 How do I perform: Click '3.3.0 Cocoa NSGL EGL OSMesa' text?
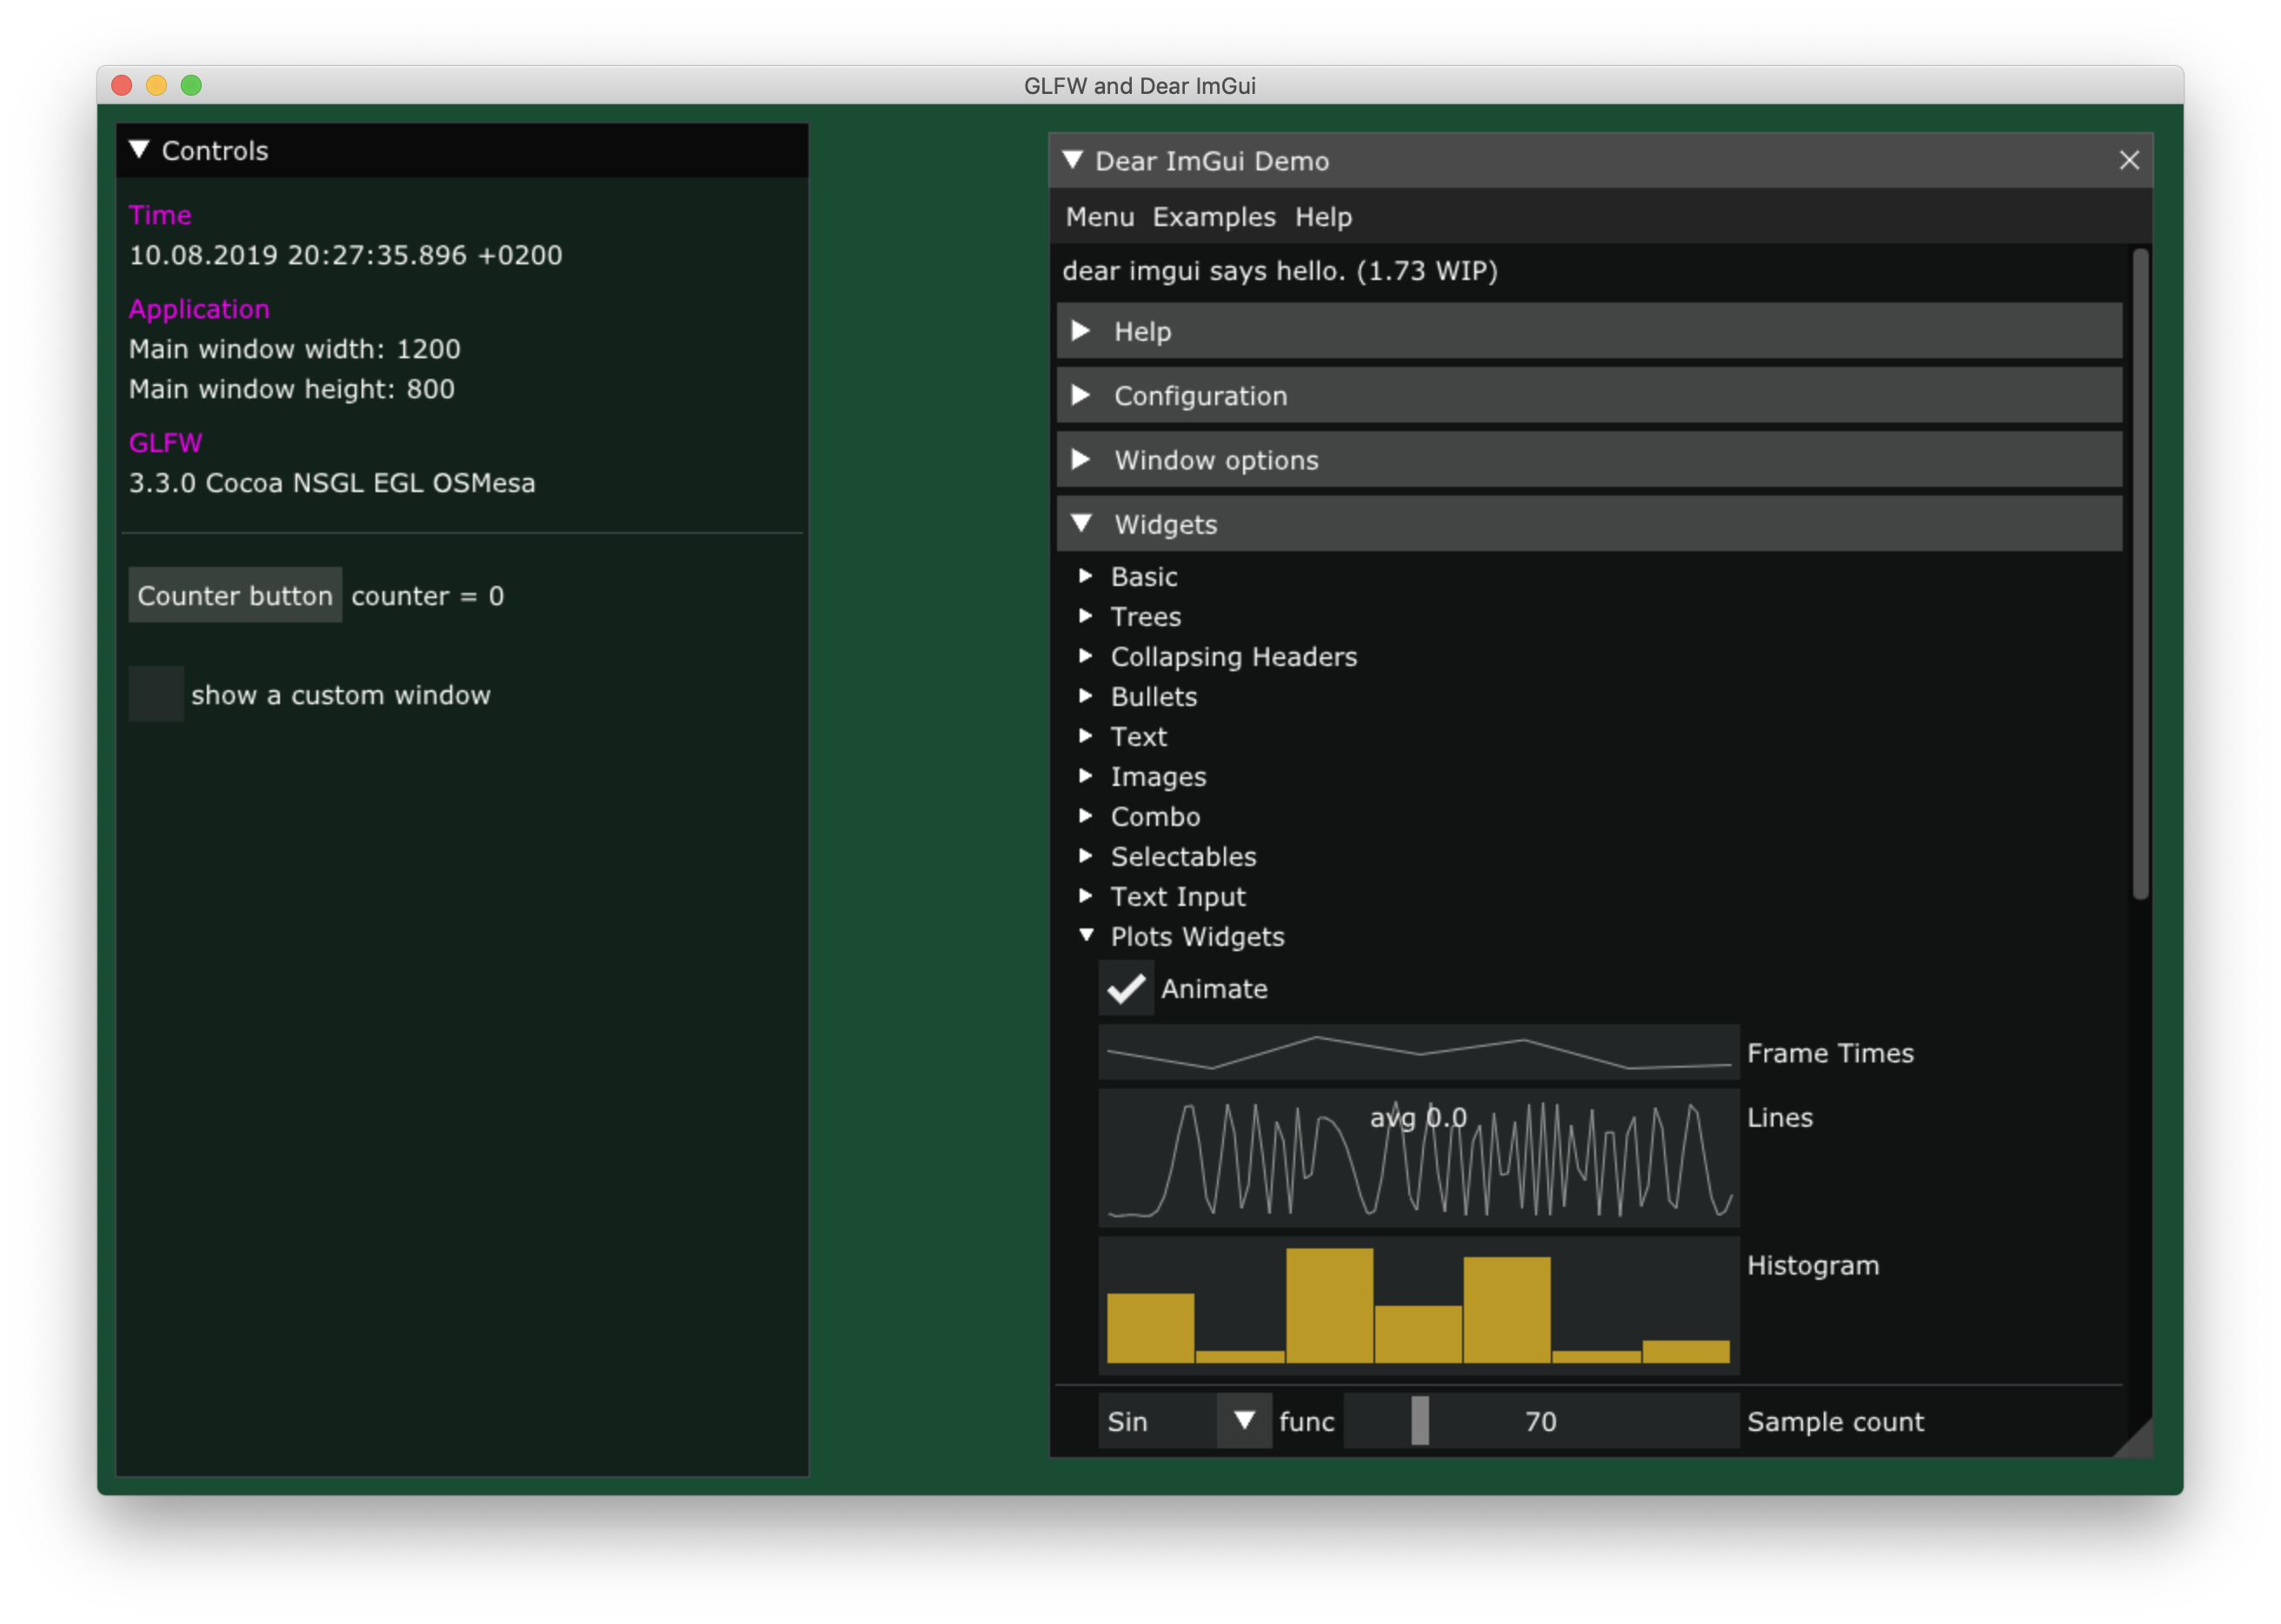tap(332, 483)
